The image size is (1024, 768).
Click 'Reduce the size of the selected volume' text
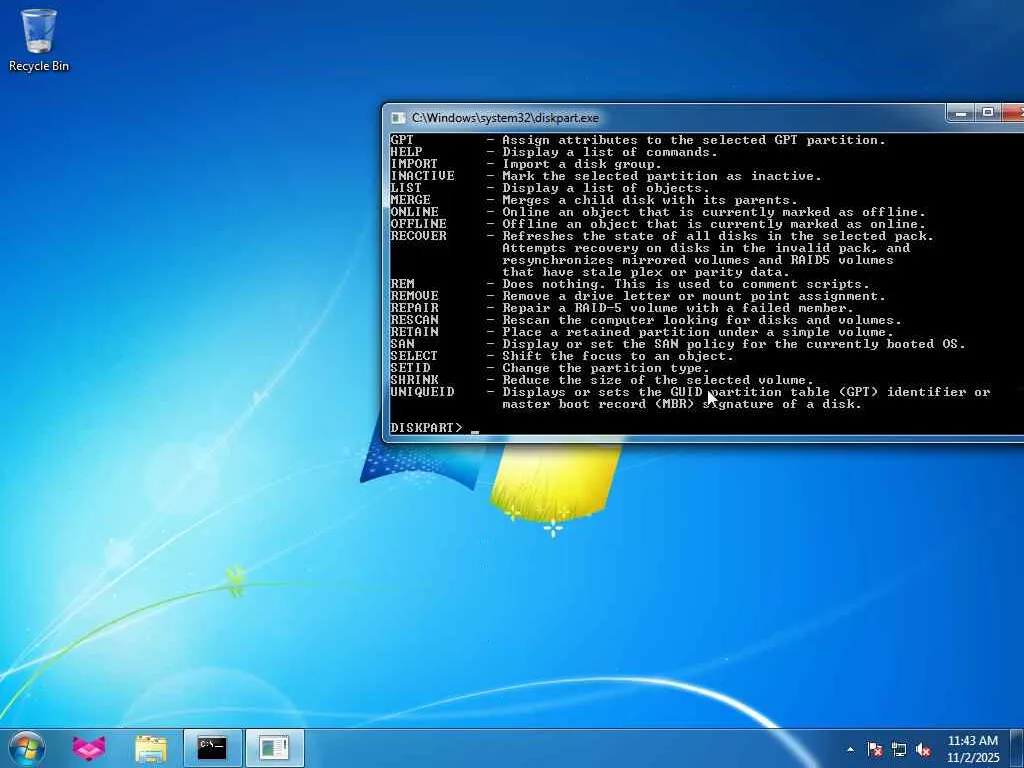point(658,380)
